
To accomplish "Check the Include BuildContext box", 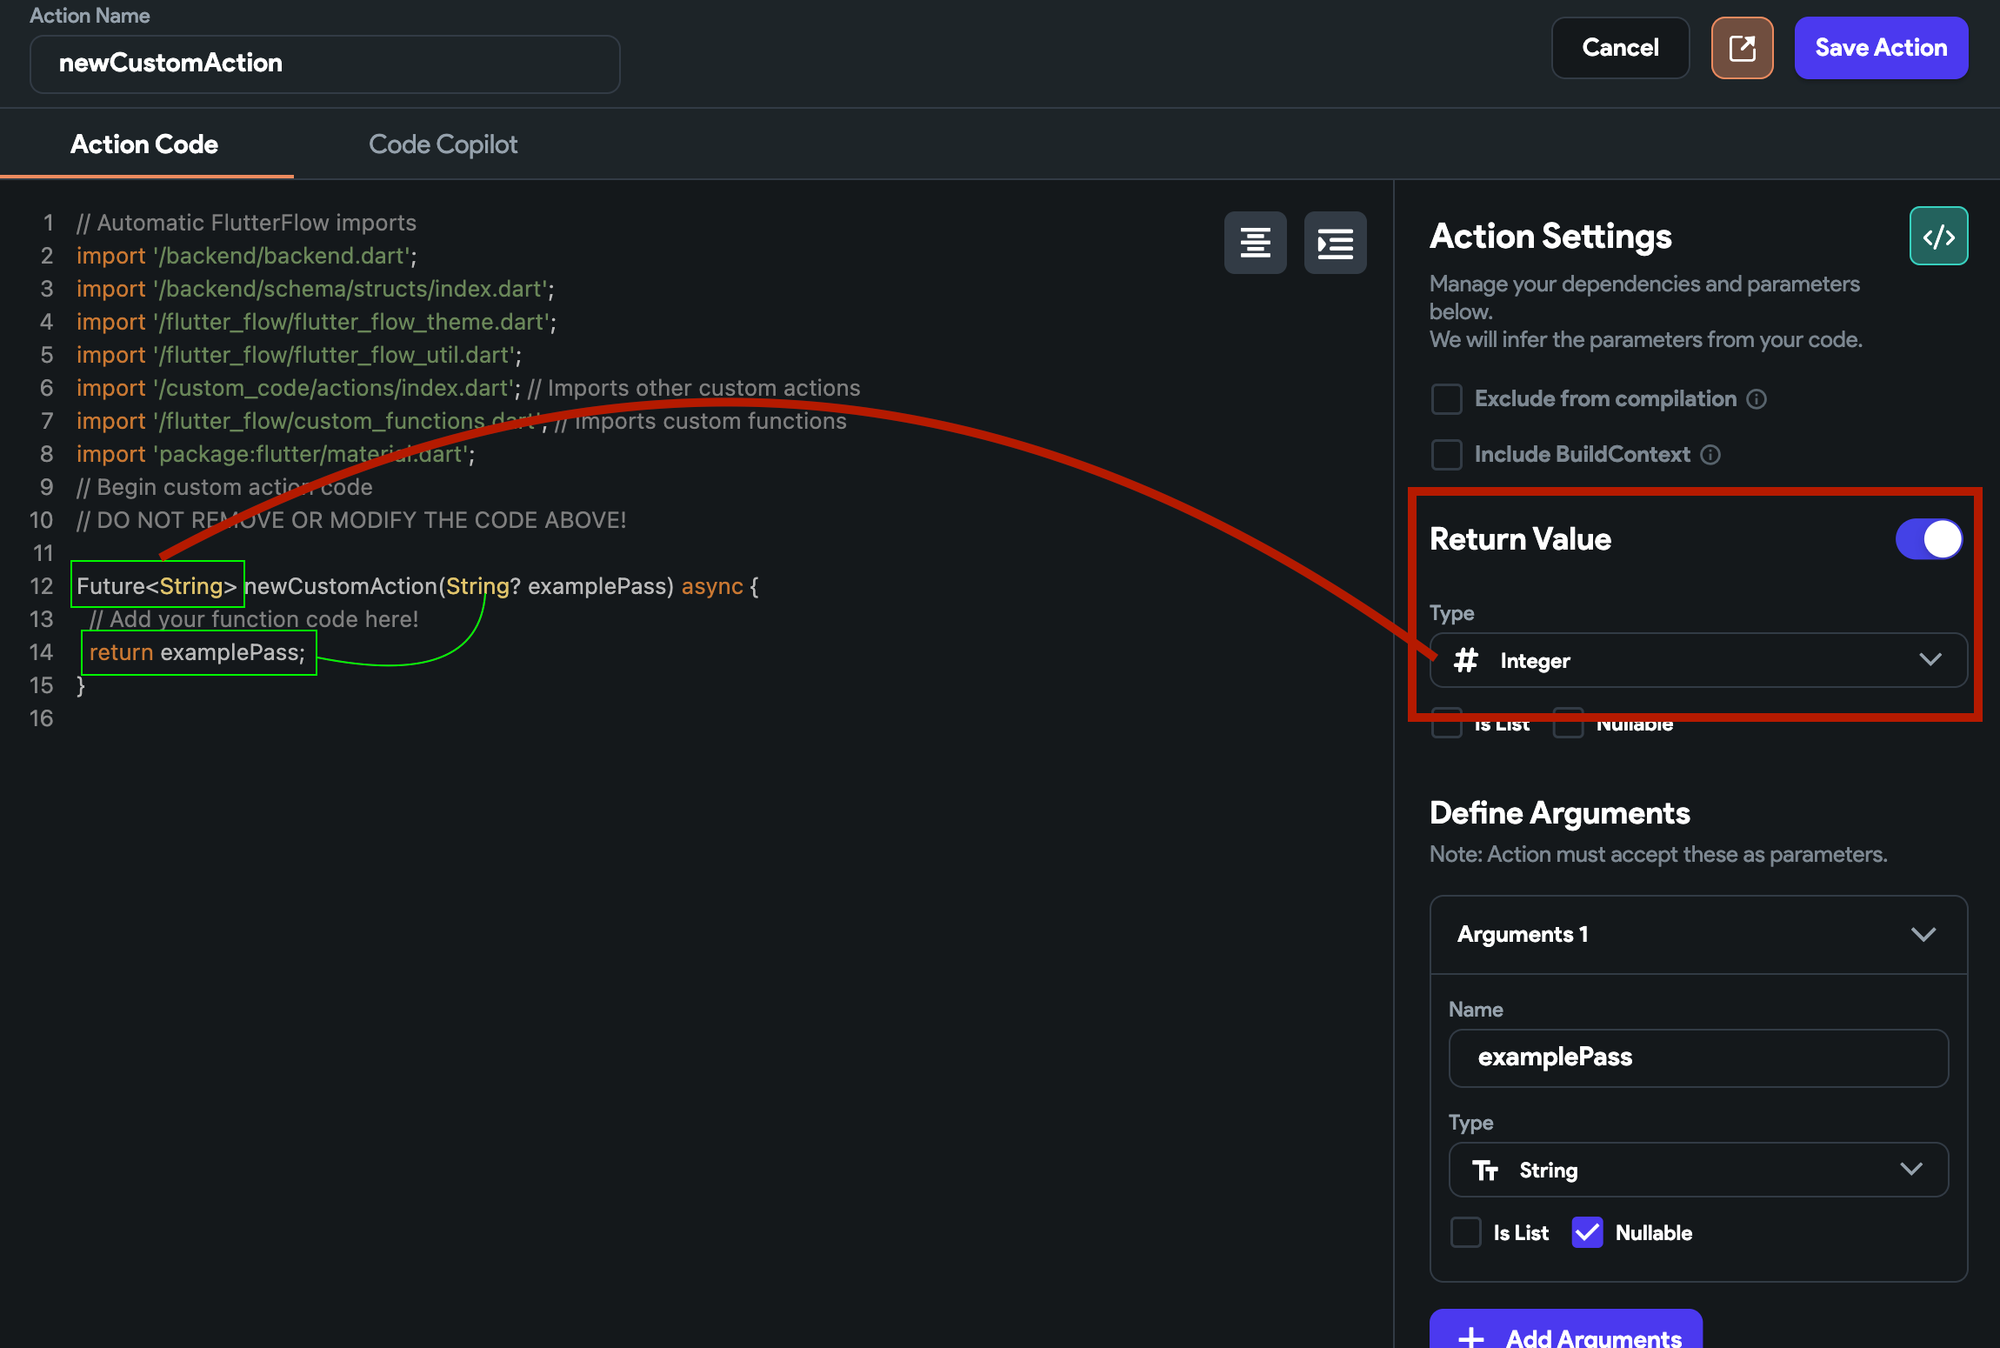I will tap(1446, 455).
